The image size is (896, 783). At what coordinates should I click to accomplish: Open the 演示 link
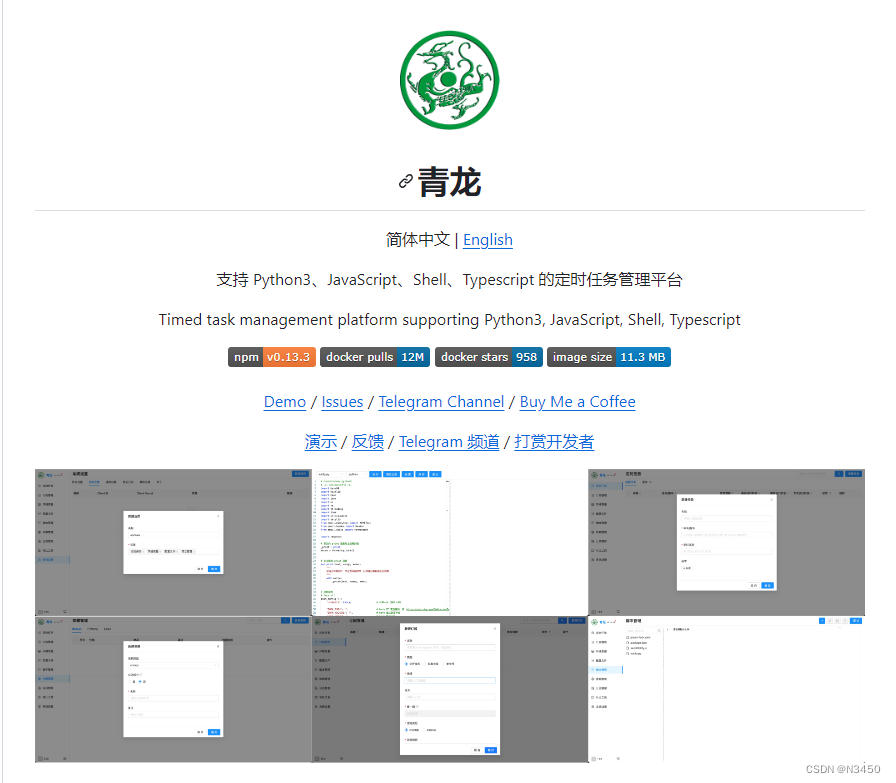coord(321,442)
